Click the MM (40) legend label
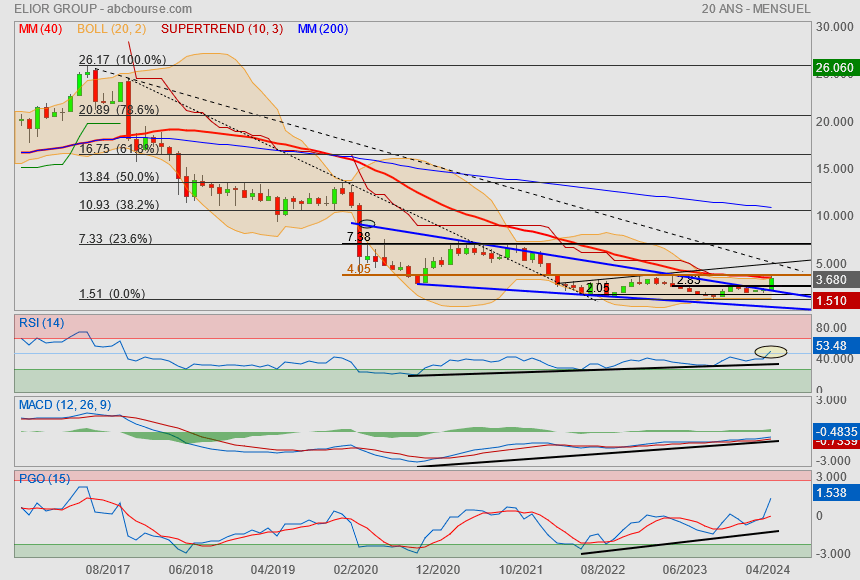This screenshot has width=860, height=580. [x=40, y=29]
